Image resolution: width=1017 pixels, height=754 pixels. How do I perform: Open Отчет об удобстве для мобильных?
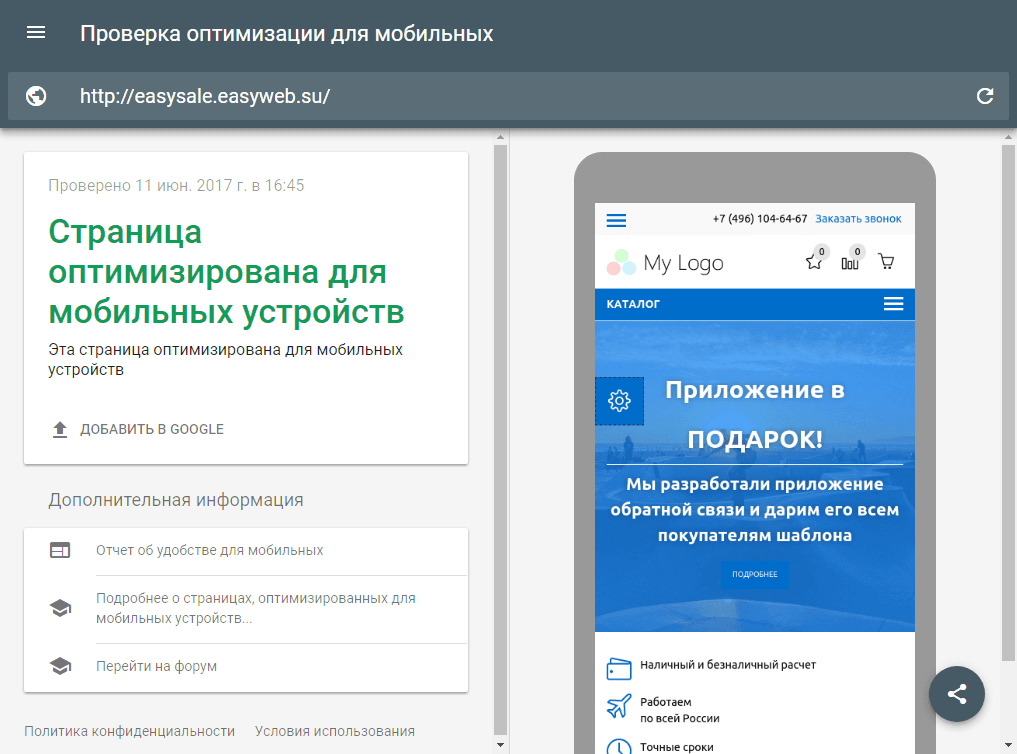point(209,550)
